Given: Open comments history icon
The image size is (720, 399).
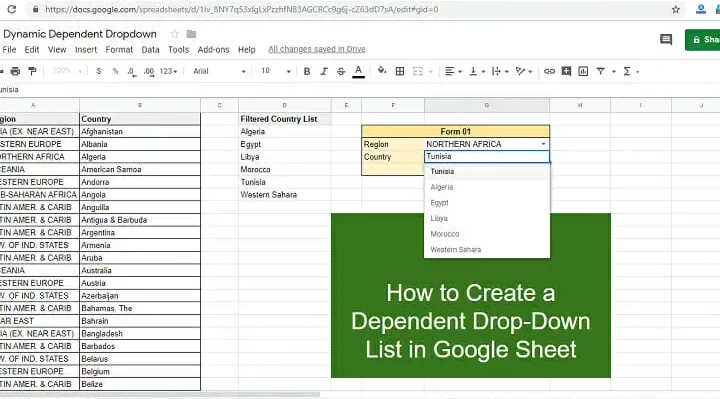Looking at the screenshot, I should pyautogui.click(x=666, y=39).
